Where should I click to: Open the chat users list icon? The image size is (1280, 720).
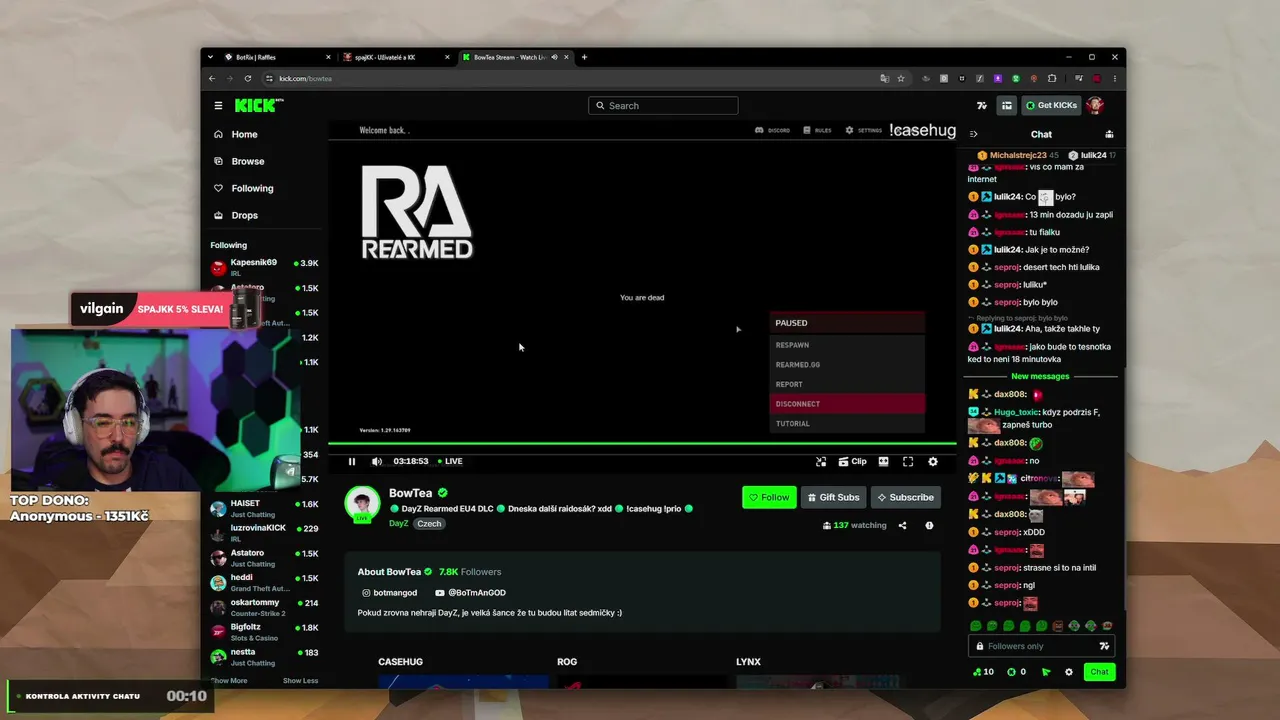pos(1109,134)
